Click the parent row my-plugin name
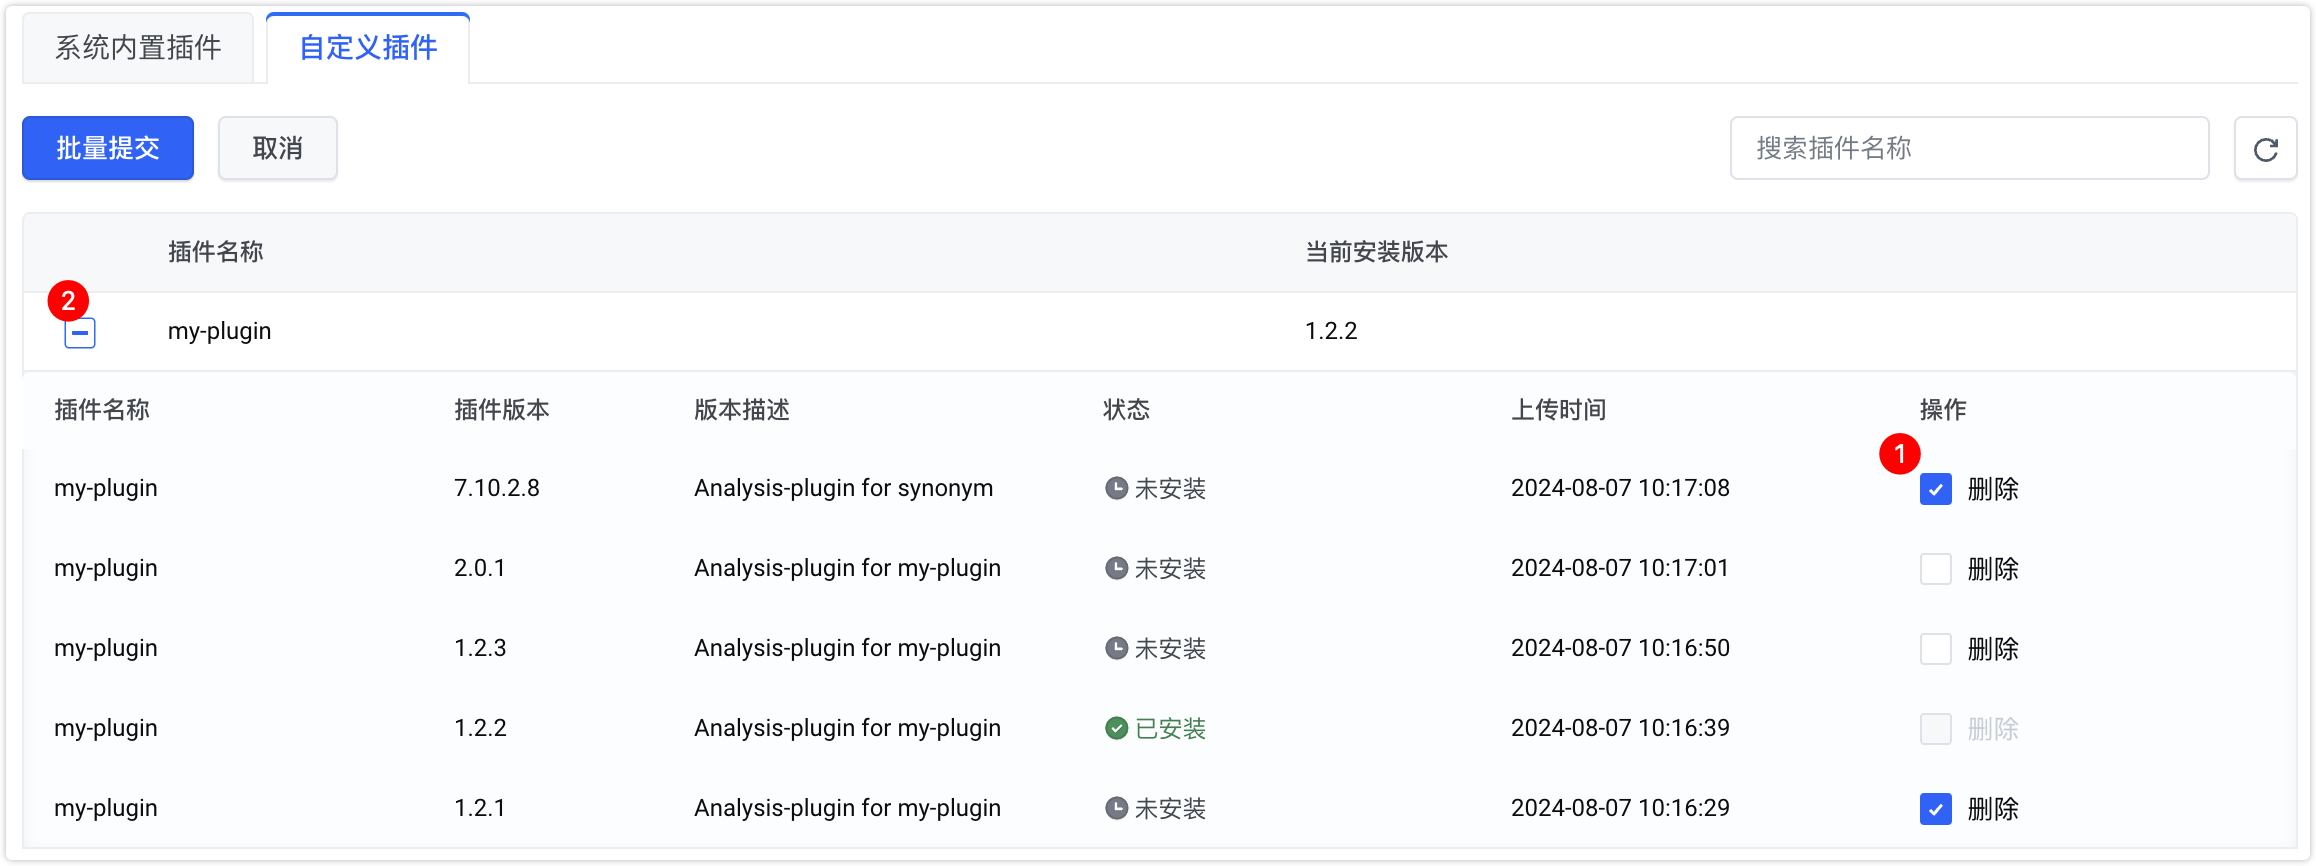Image resolution: width=2316 pixels, height=866 pixels. (x=219, y=332)
